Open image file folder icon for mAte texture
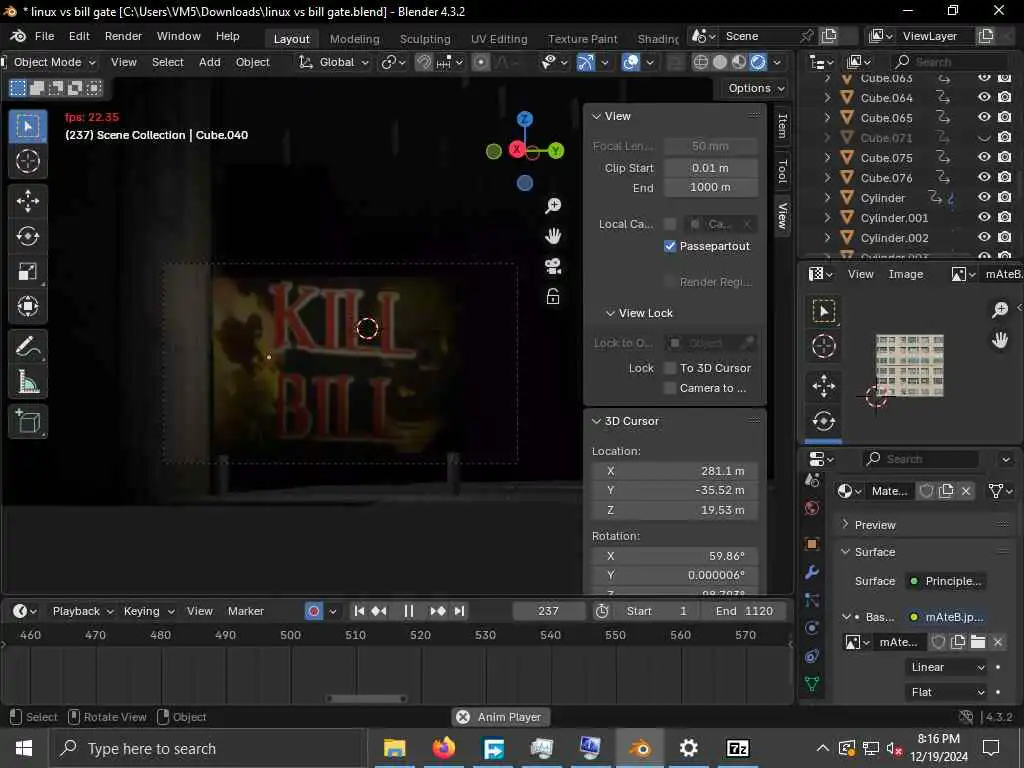Image resolution: width=1024 pixels, height=768 pixels. [x=978, y=642]
